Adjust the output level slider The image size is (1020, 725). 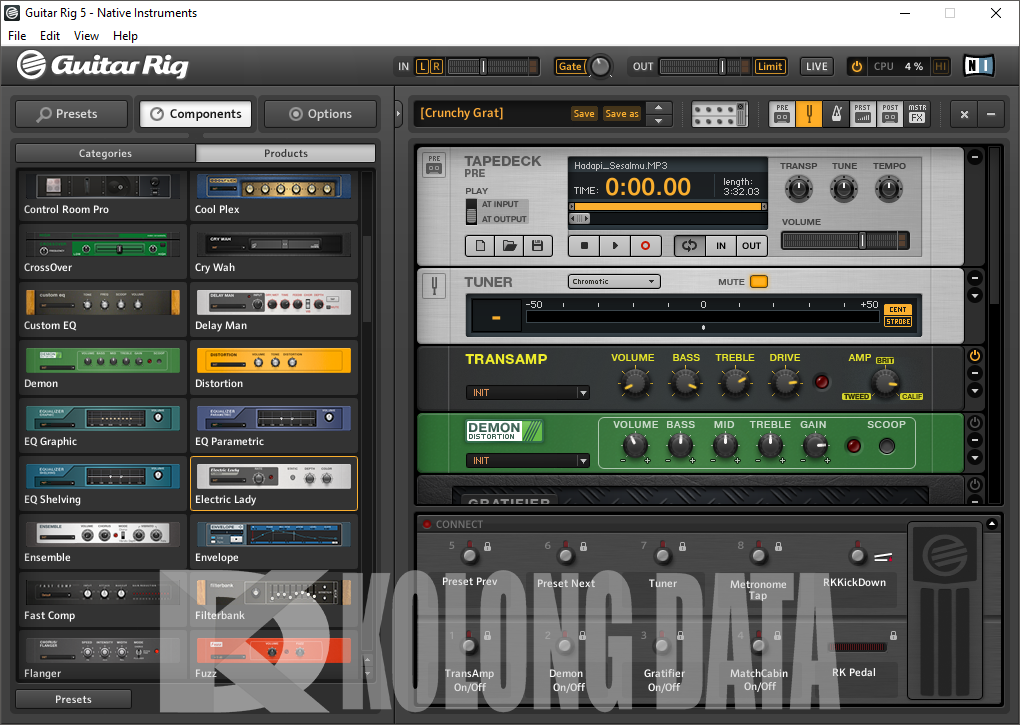(x=705, y=66)
